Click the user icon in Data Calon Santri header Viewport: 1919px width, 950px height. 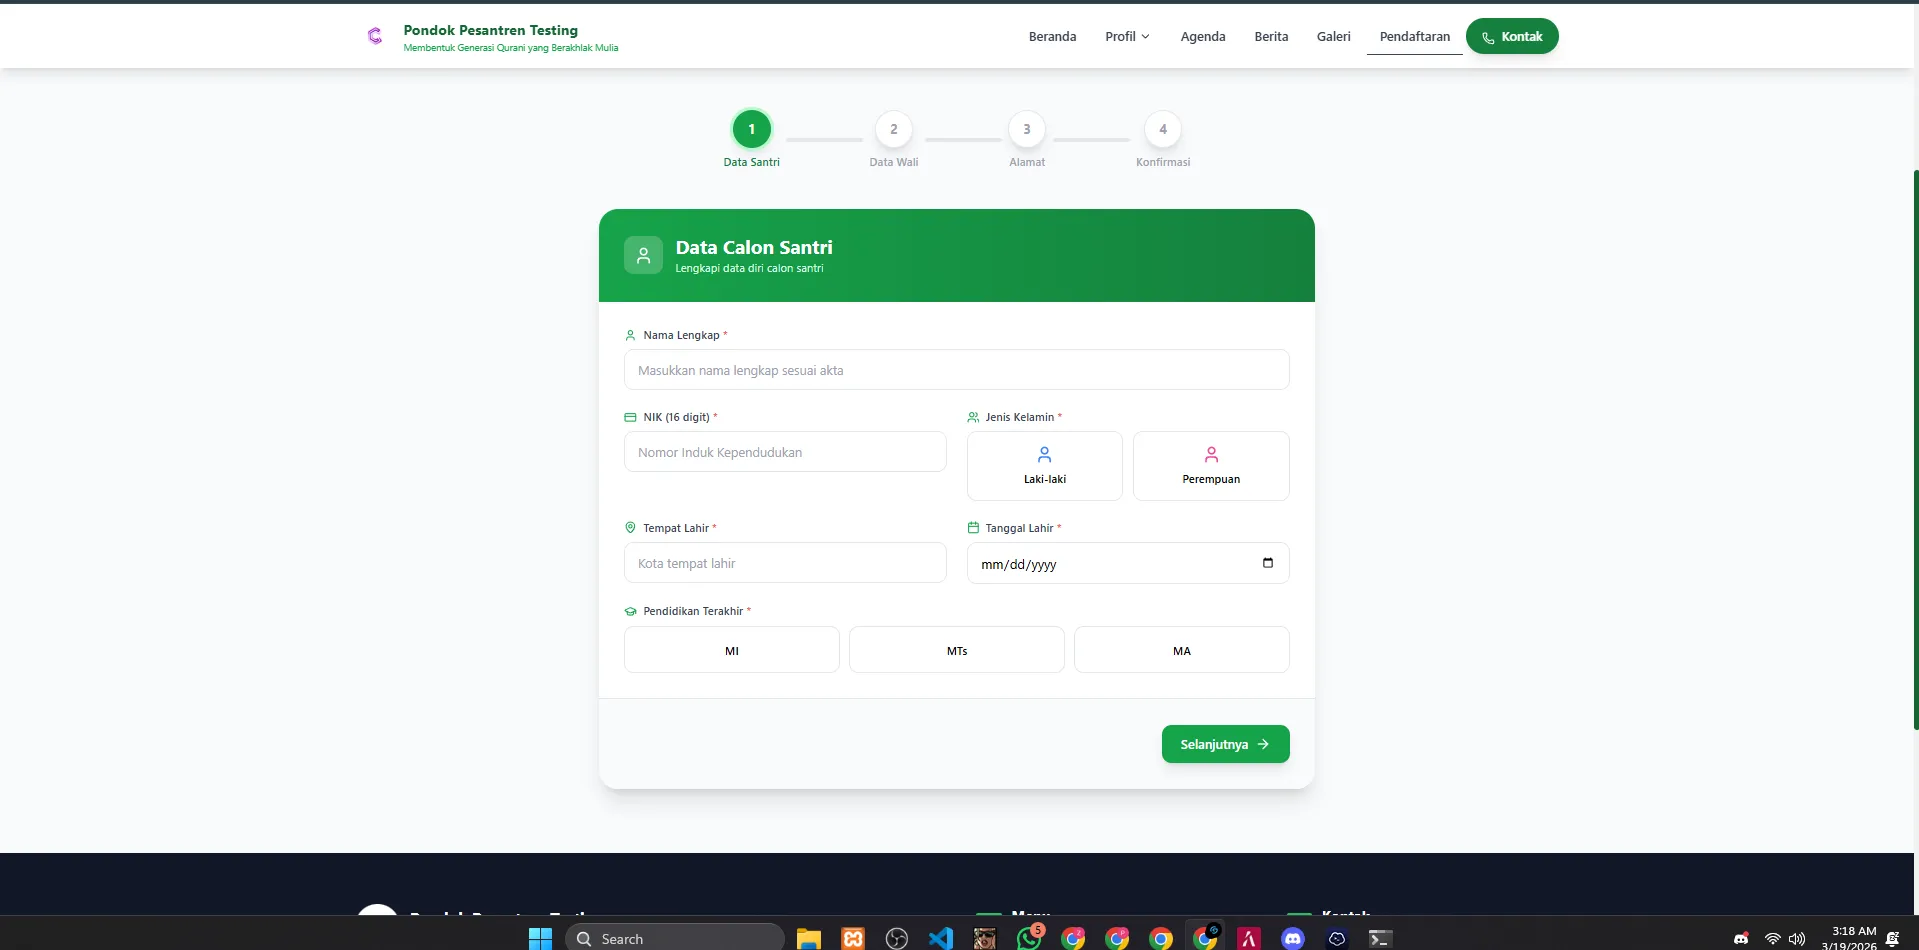click(x=643, y=255)
